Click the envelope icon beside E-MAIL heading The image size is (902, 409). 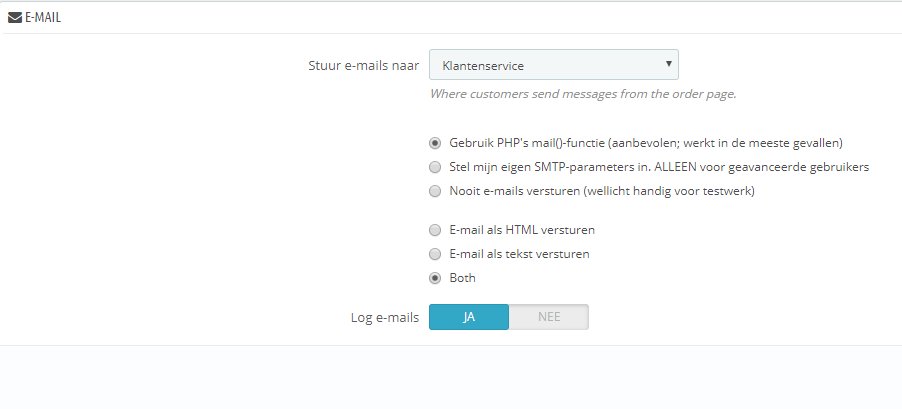15,17
